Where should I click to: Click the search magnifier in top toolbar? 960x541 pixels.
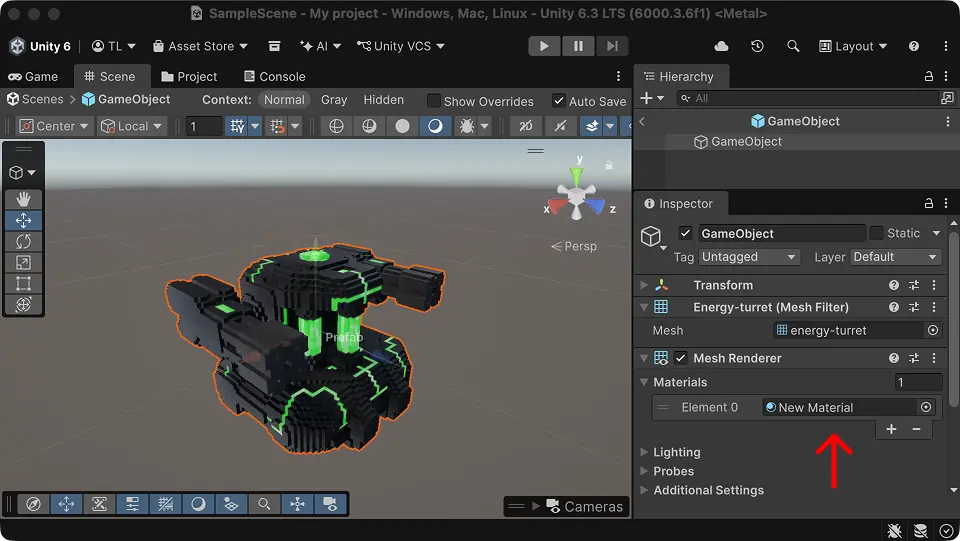coord(793,46)
